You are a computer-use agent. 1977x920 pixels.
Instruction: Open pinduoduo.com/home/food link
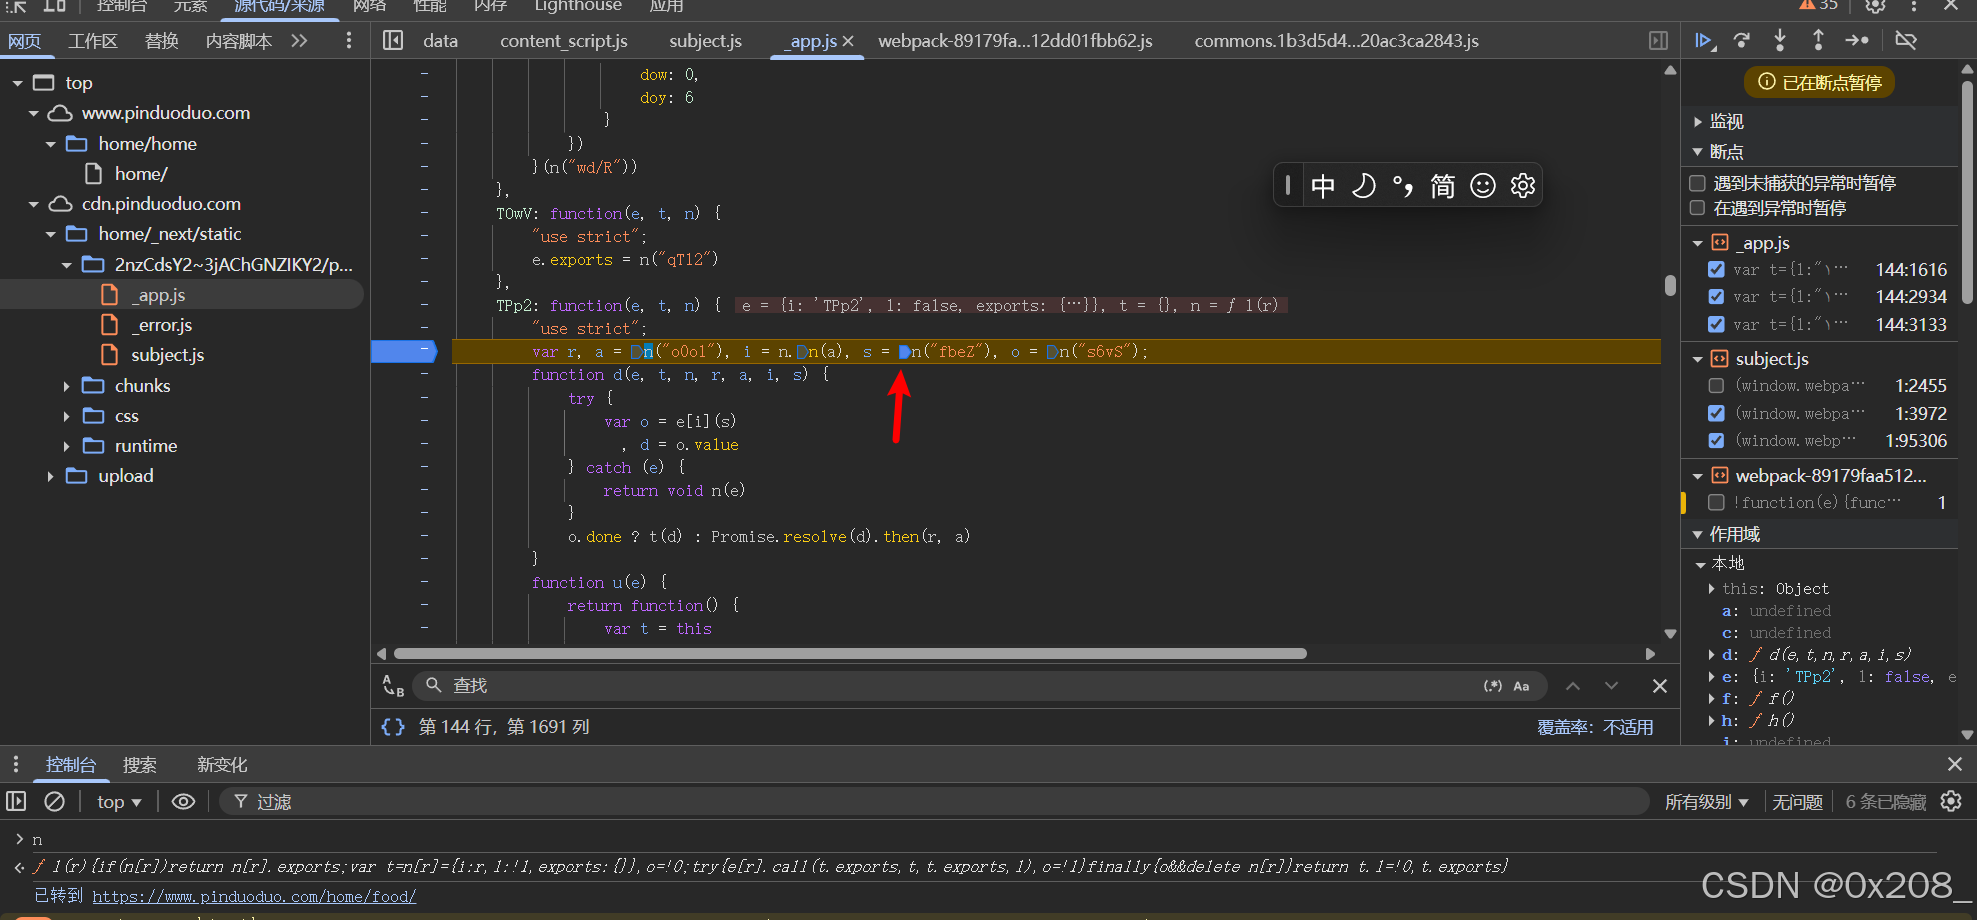[x=254, y=896]
